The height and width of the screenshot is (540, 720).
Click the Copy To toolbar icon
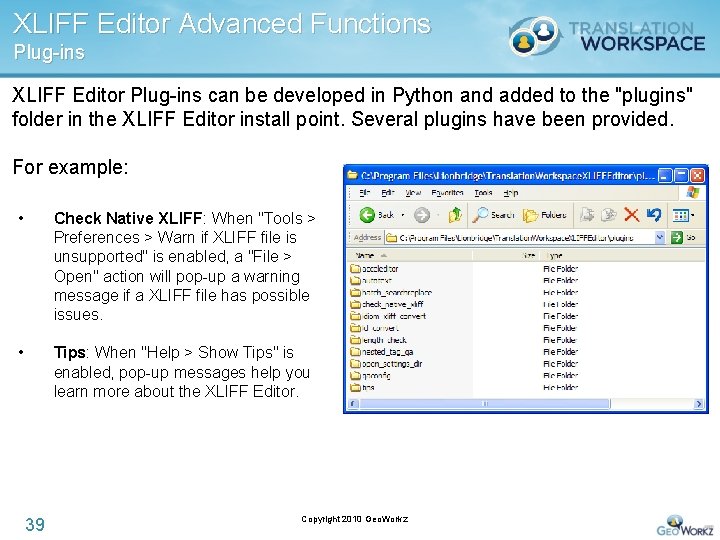[609, 214]
